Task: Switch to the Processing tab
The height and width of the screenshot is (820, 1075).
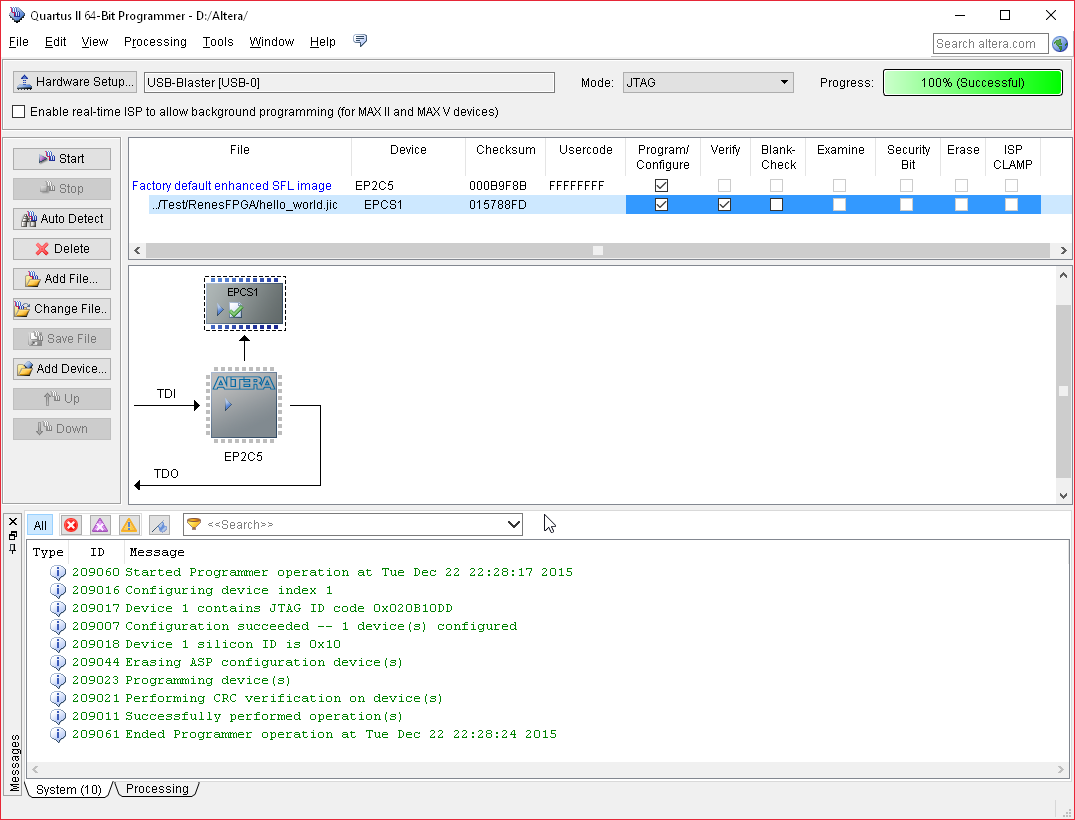Action: 157,788
